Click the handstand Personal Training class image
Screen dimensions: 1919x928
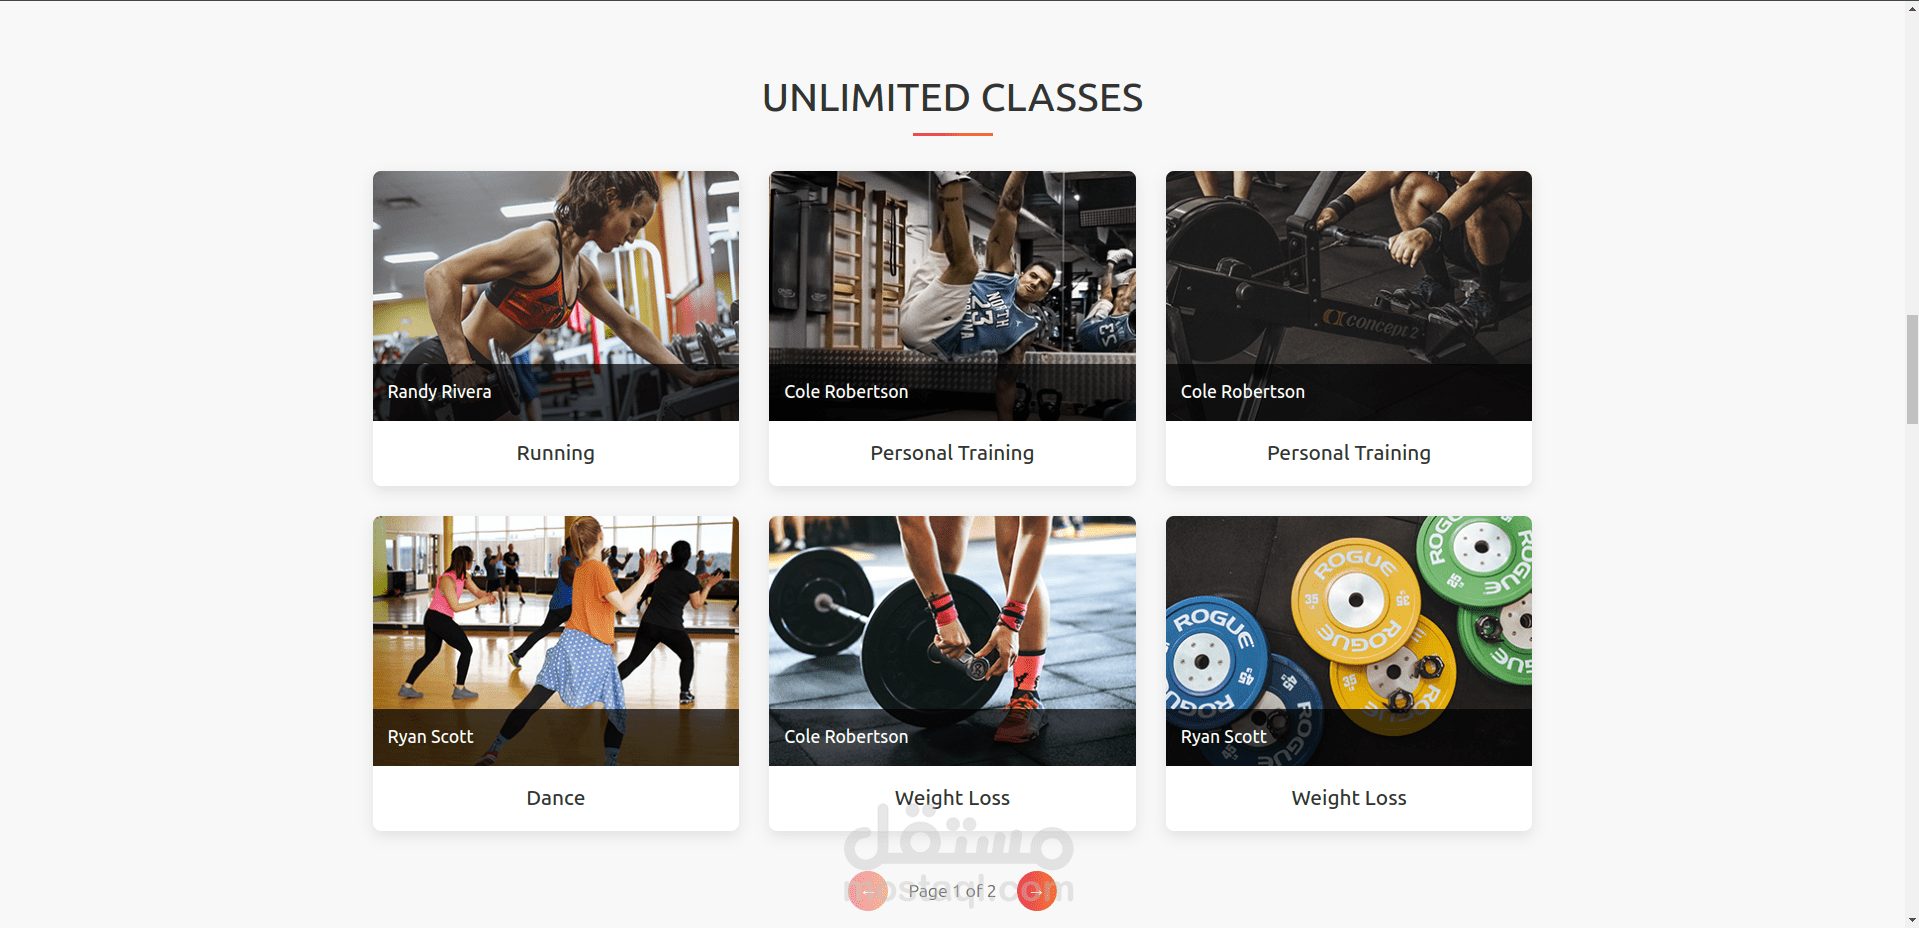click(952, 296)
